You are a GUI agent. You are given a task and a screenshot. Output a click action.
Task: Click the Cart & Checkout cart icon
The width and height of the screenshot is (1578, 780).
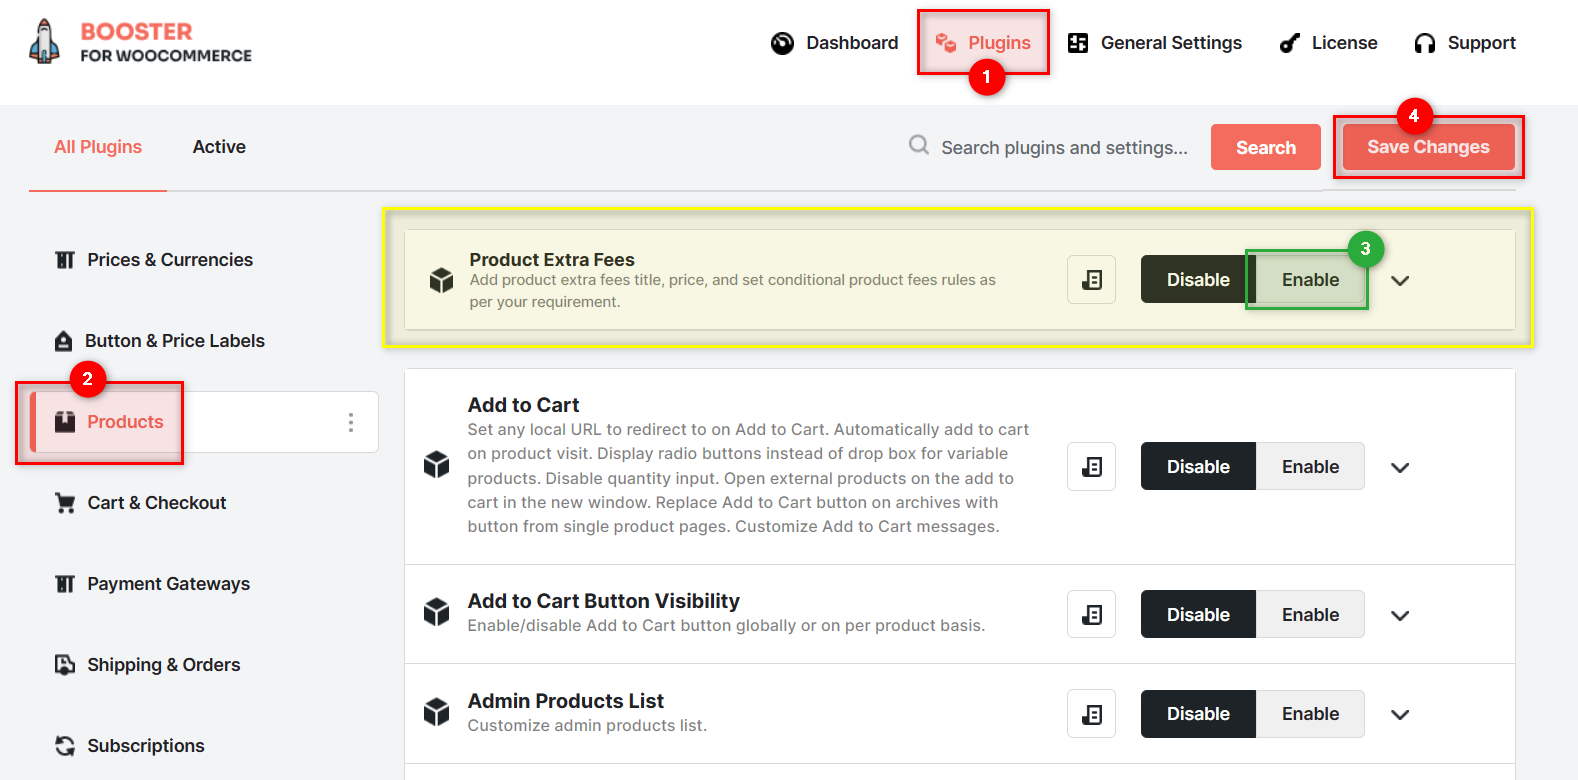pyautogui.click(x=65, y=503)
